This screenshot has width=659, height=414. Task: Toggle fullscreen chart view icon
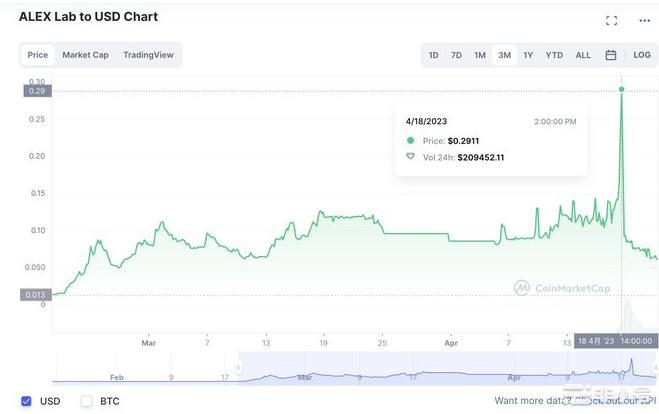pyautogui.click(x=612, y=20)
